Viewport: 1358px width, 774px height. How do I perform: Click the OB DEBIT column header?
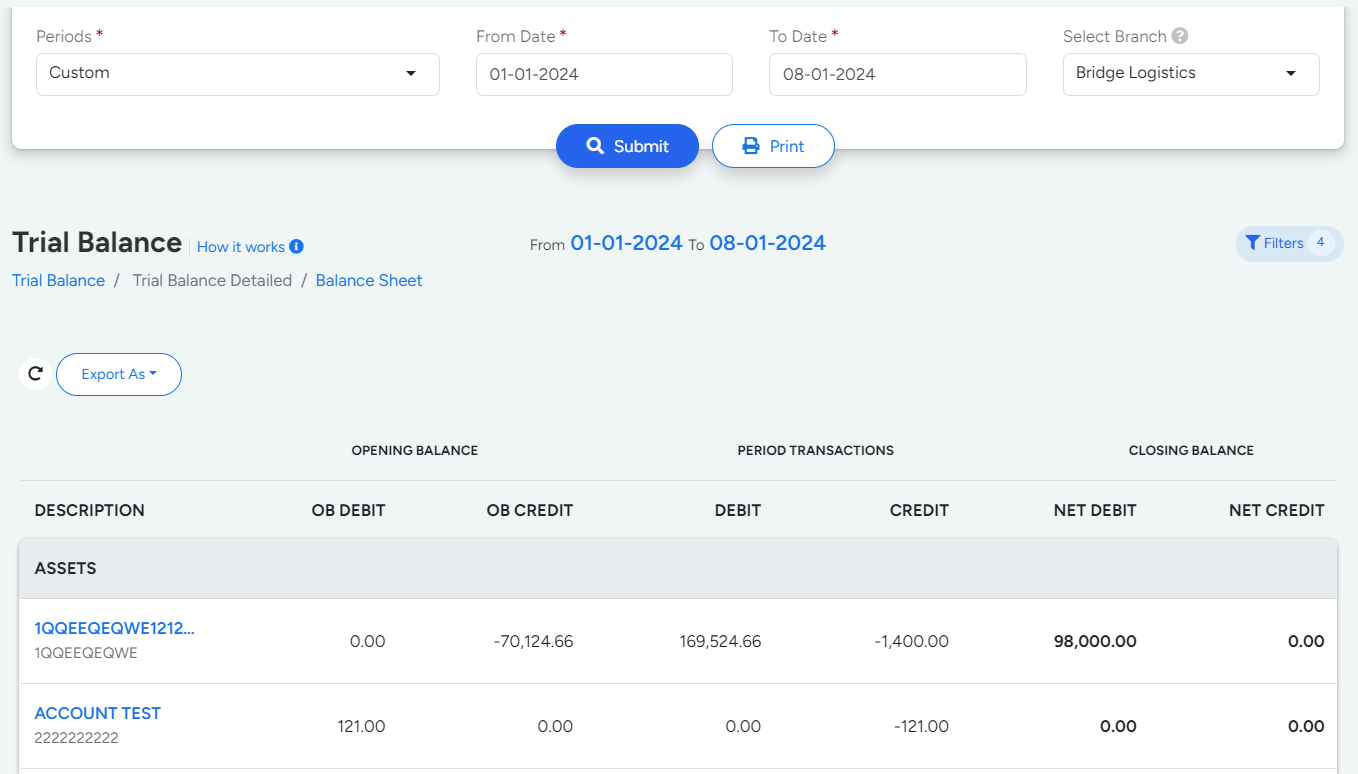click(348, 510)
